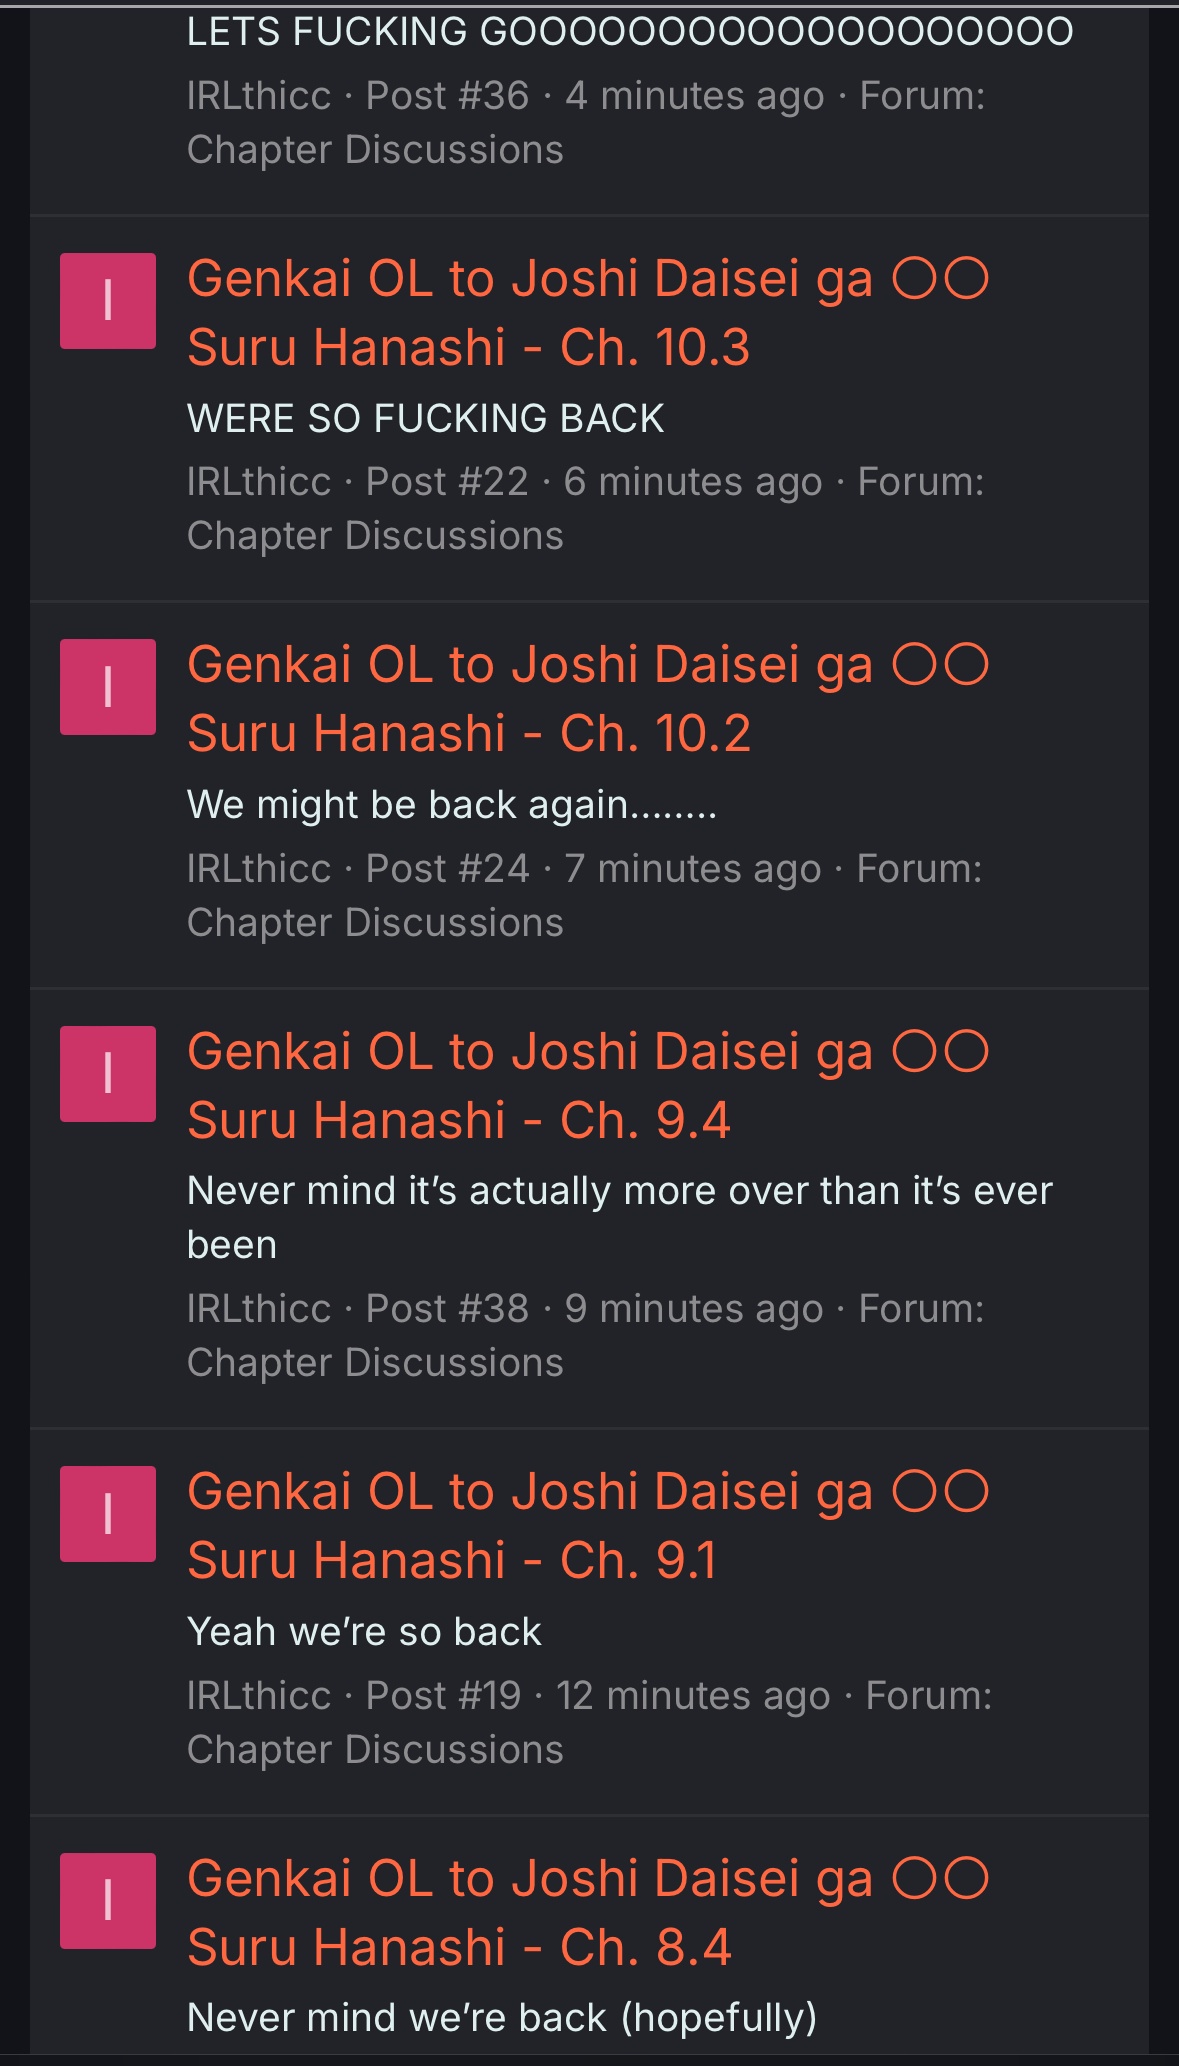
Task: Open Chapter Discussions forum under Post #36
Action: coord(375,150)
